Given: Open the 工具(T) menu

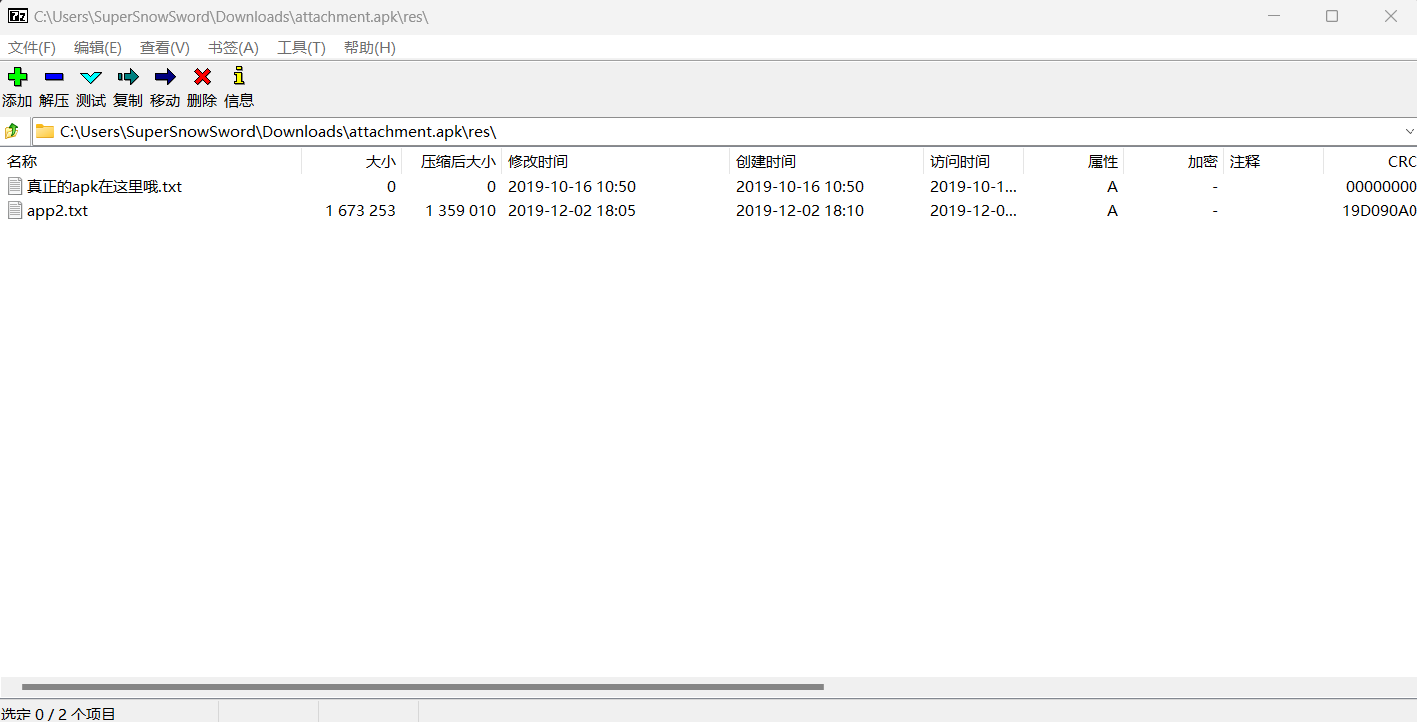Looking at the screenshot, I should pos(301,48).
